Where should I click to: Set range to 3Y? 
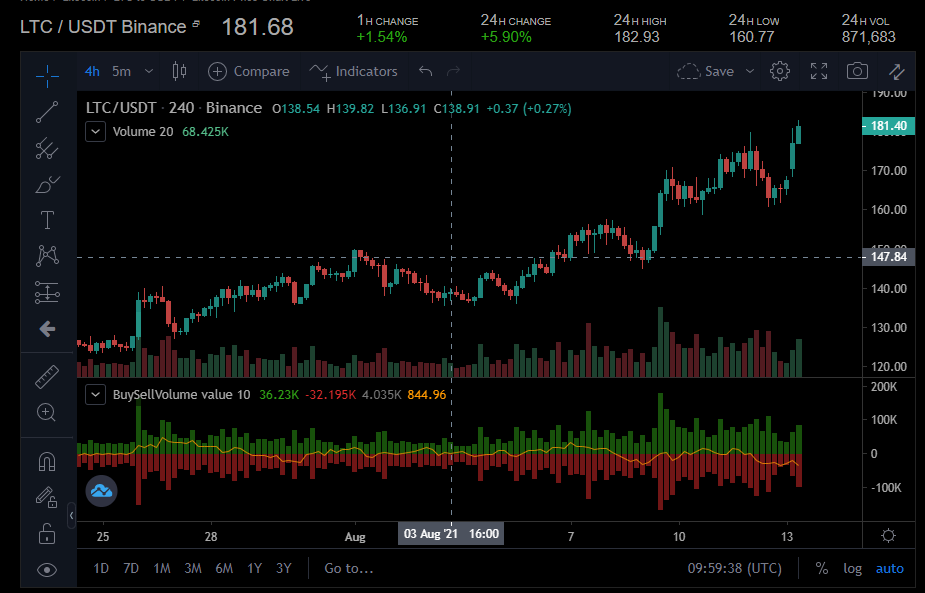click(284, 568)
